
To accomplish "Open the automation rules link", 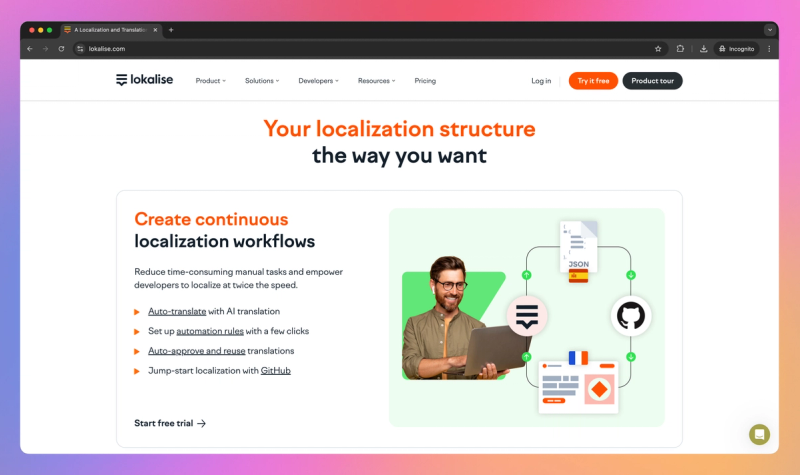I will [210, 331].
